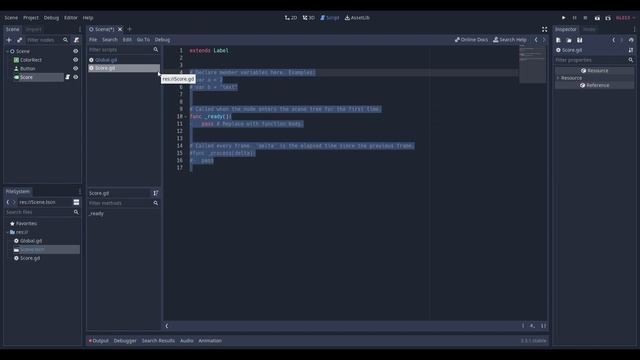Open the script editor Go To menu
Screen dimensions: 640x360
click(x=143, y=40)
